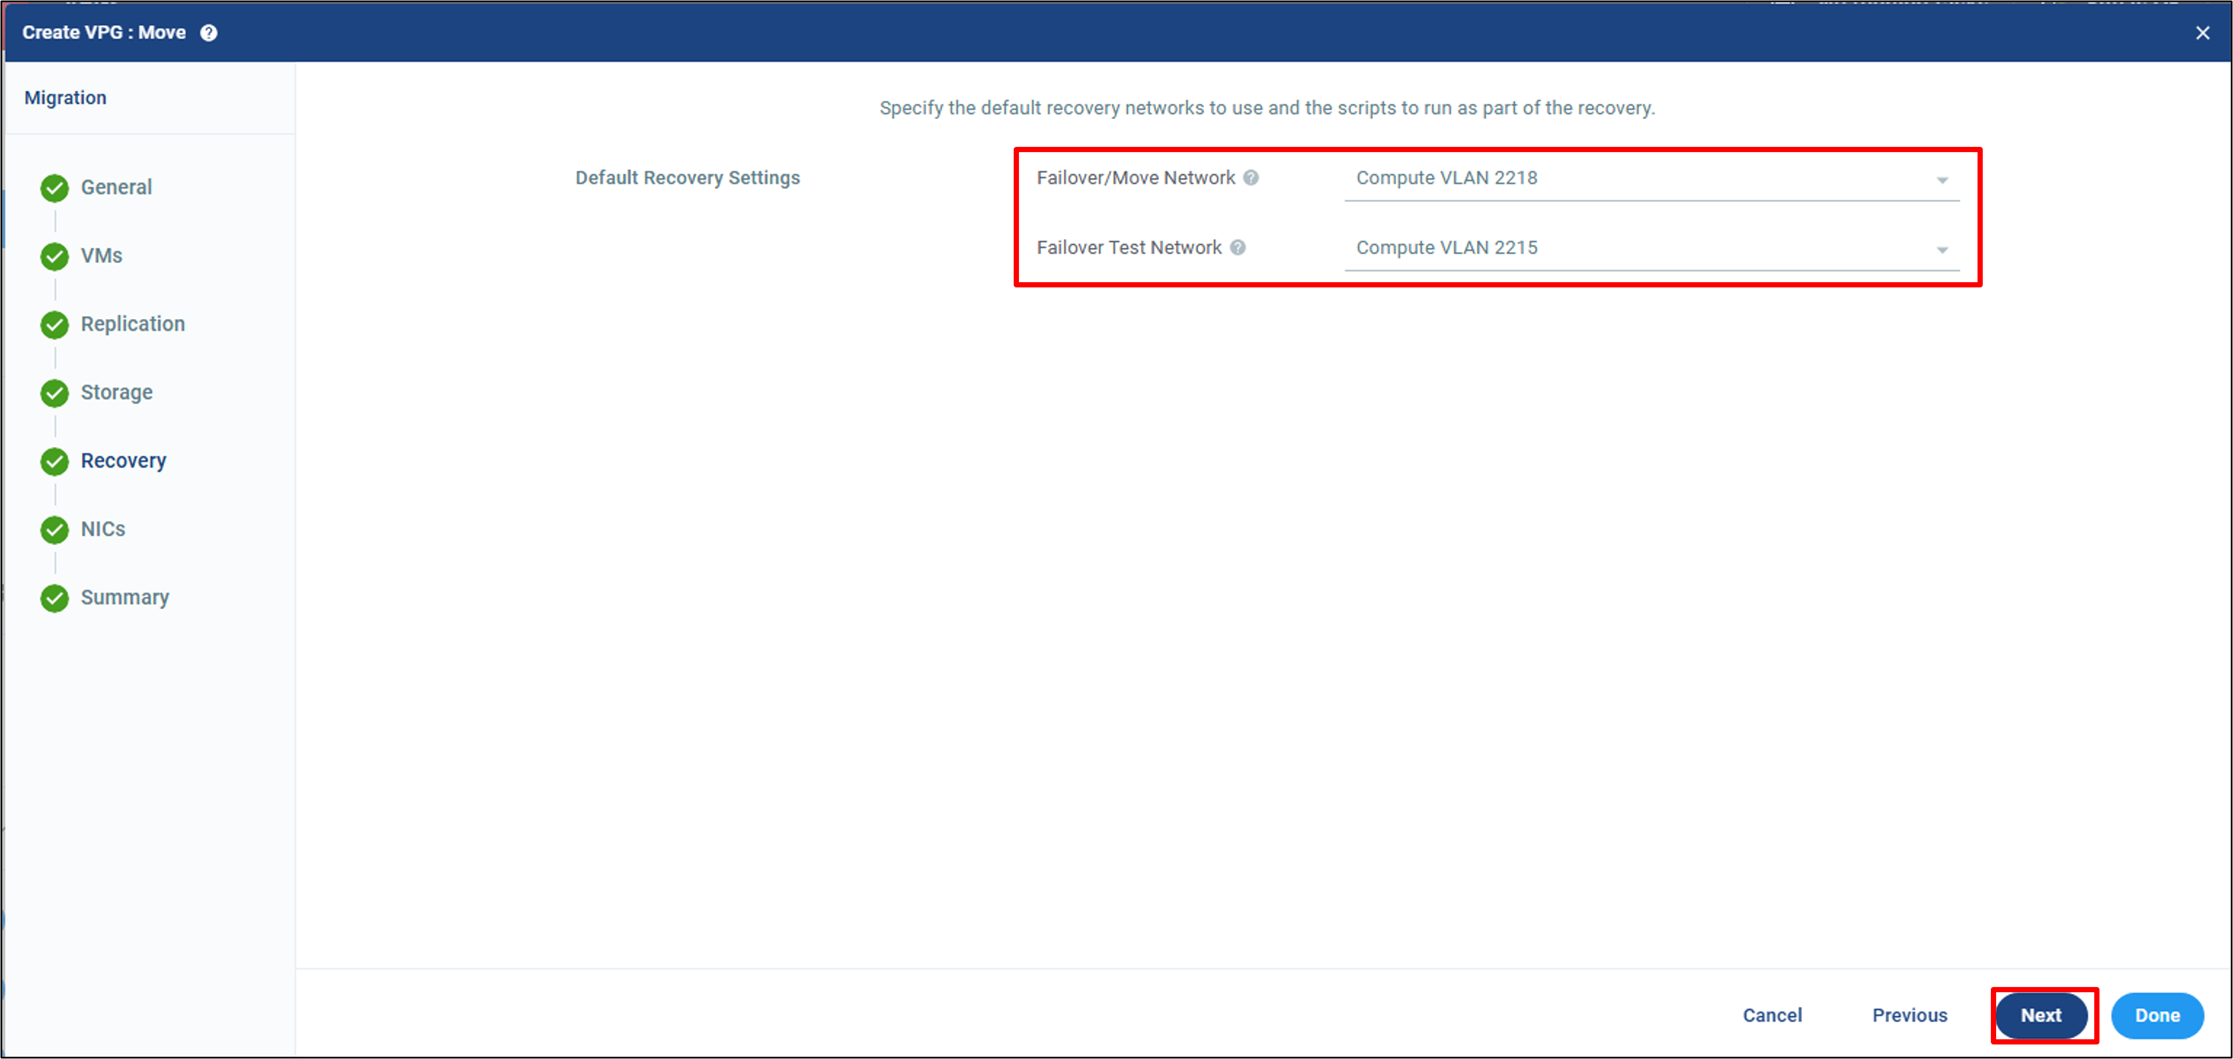Click the Compute VLAN 2215 field
The width and height of the screenshot is (2233, 1059).
1652,249
